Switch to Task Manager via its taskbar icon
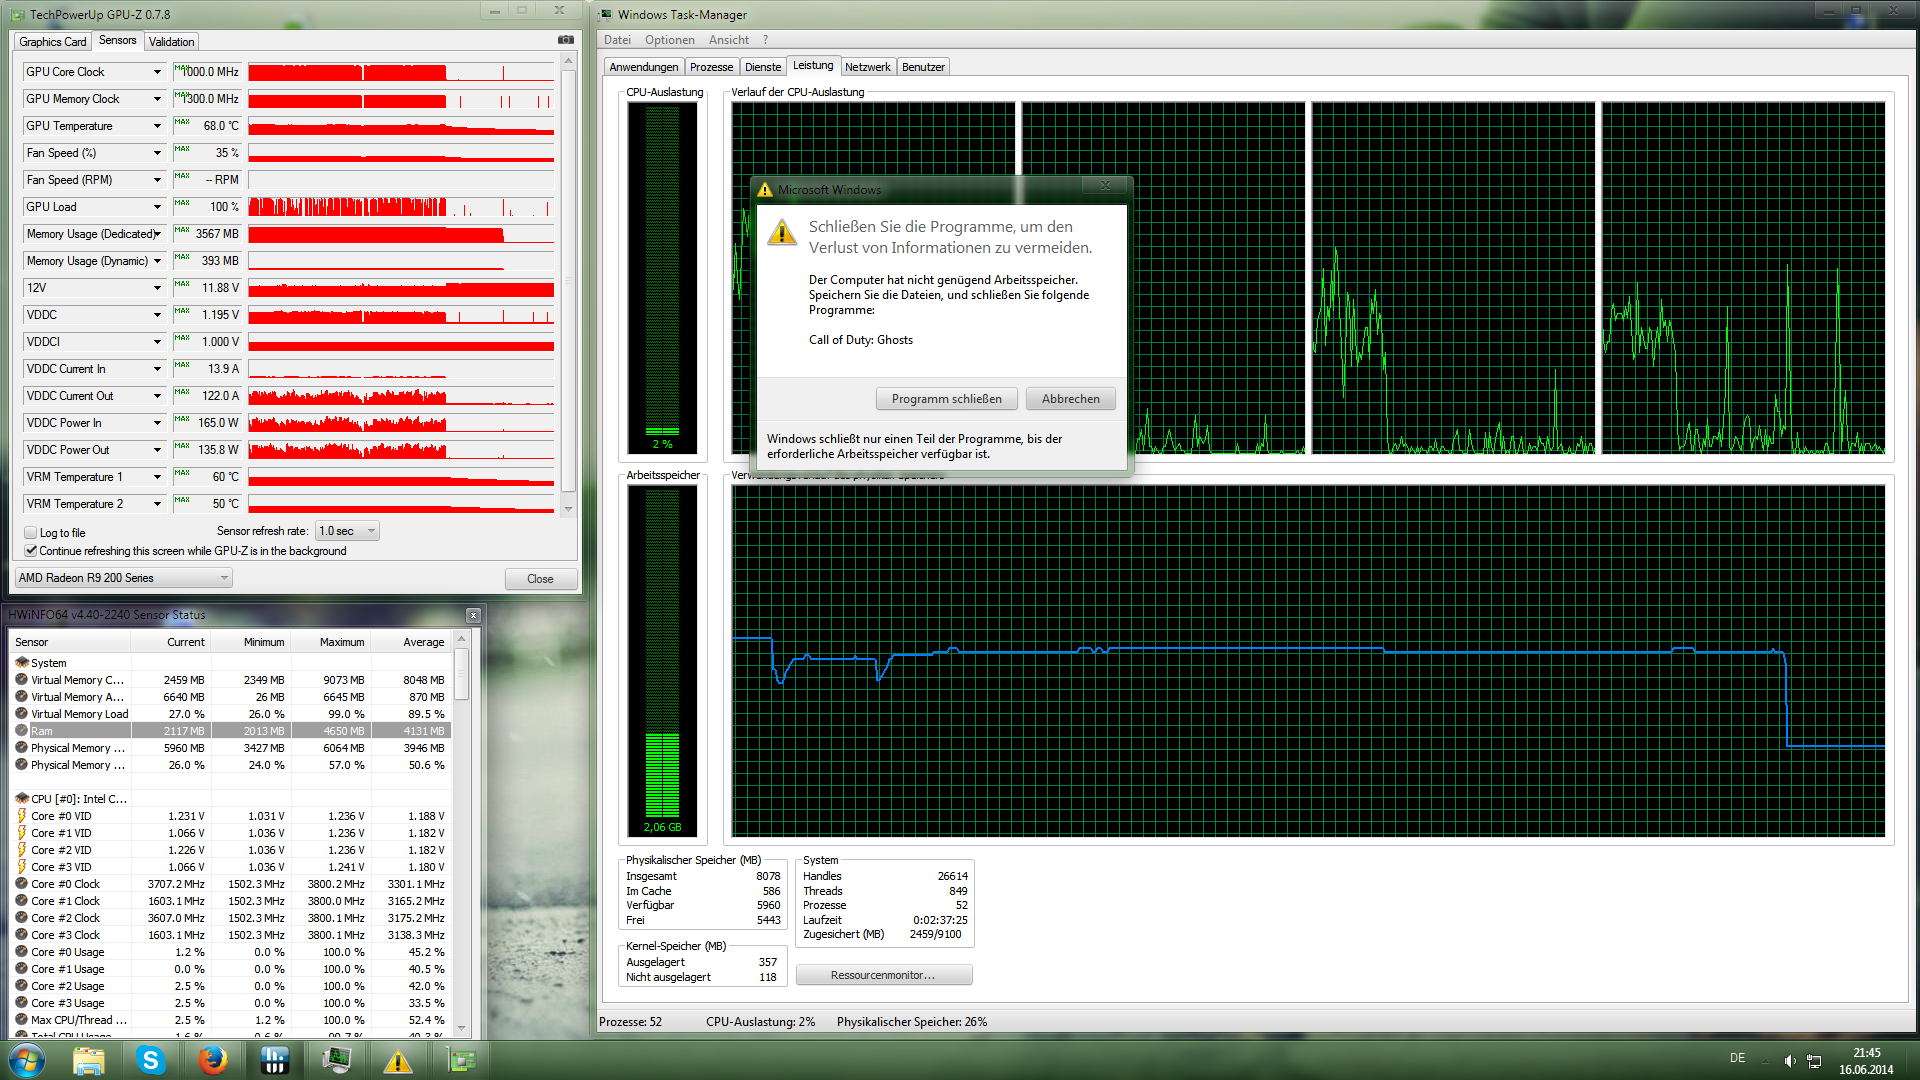The image size is (1920, 1080). 336,1060
